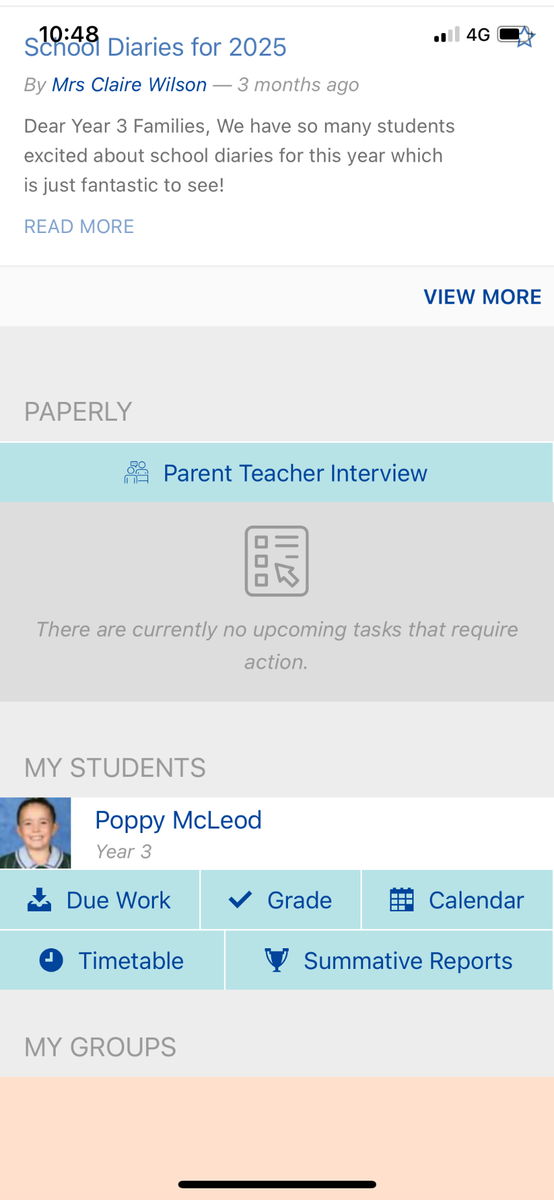Tap the Summative Reports trophy icon
The height and width of the screenshot is (1200, 554).
pos(276,960)
